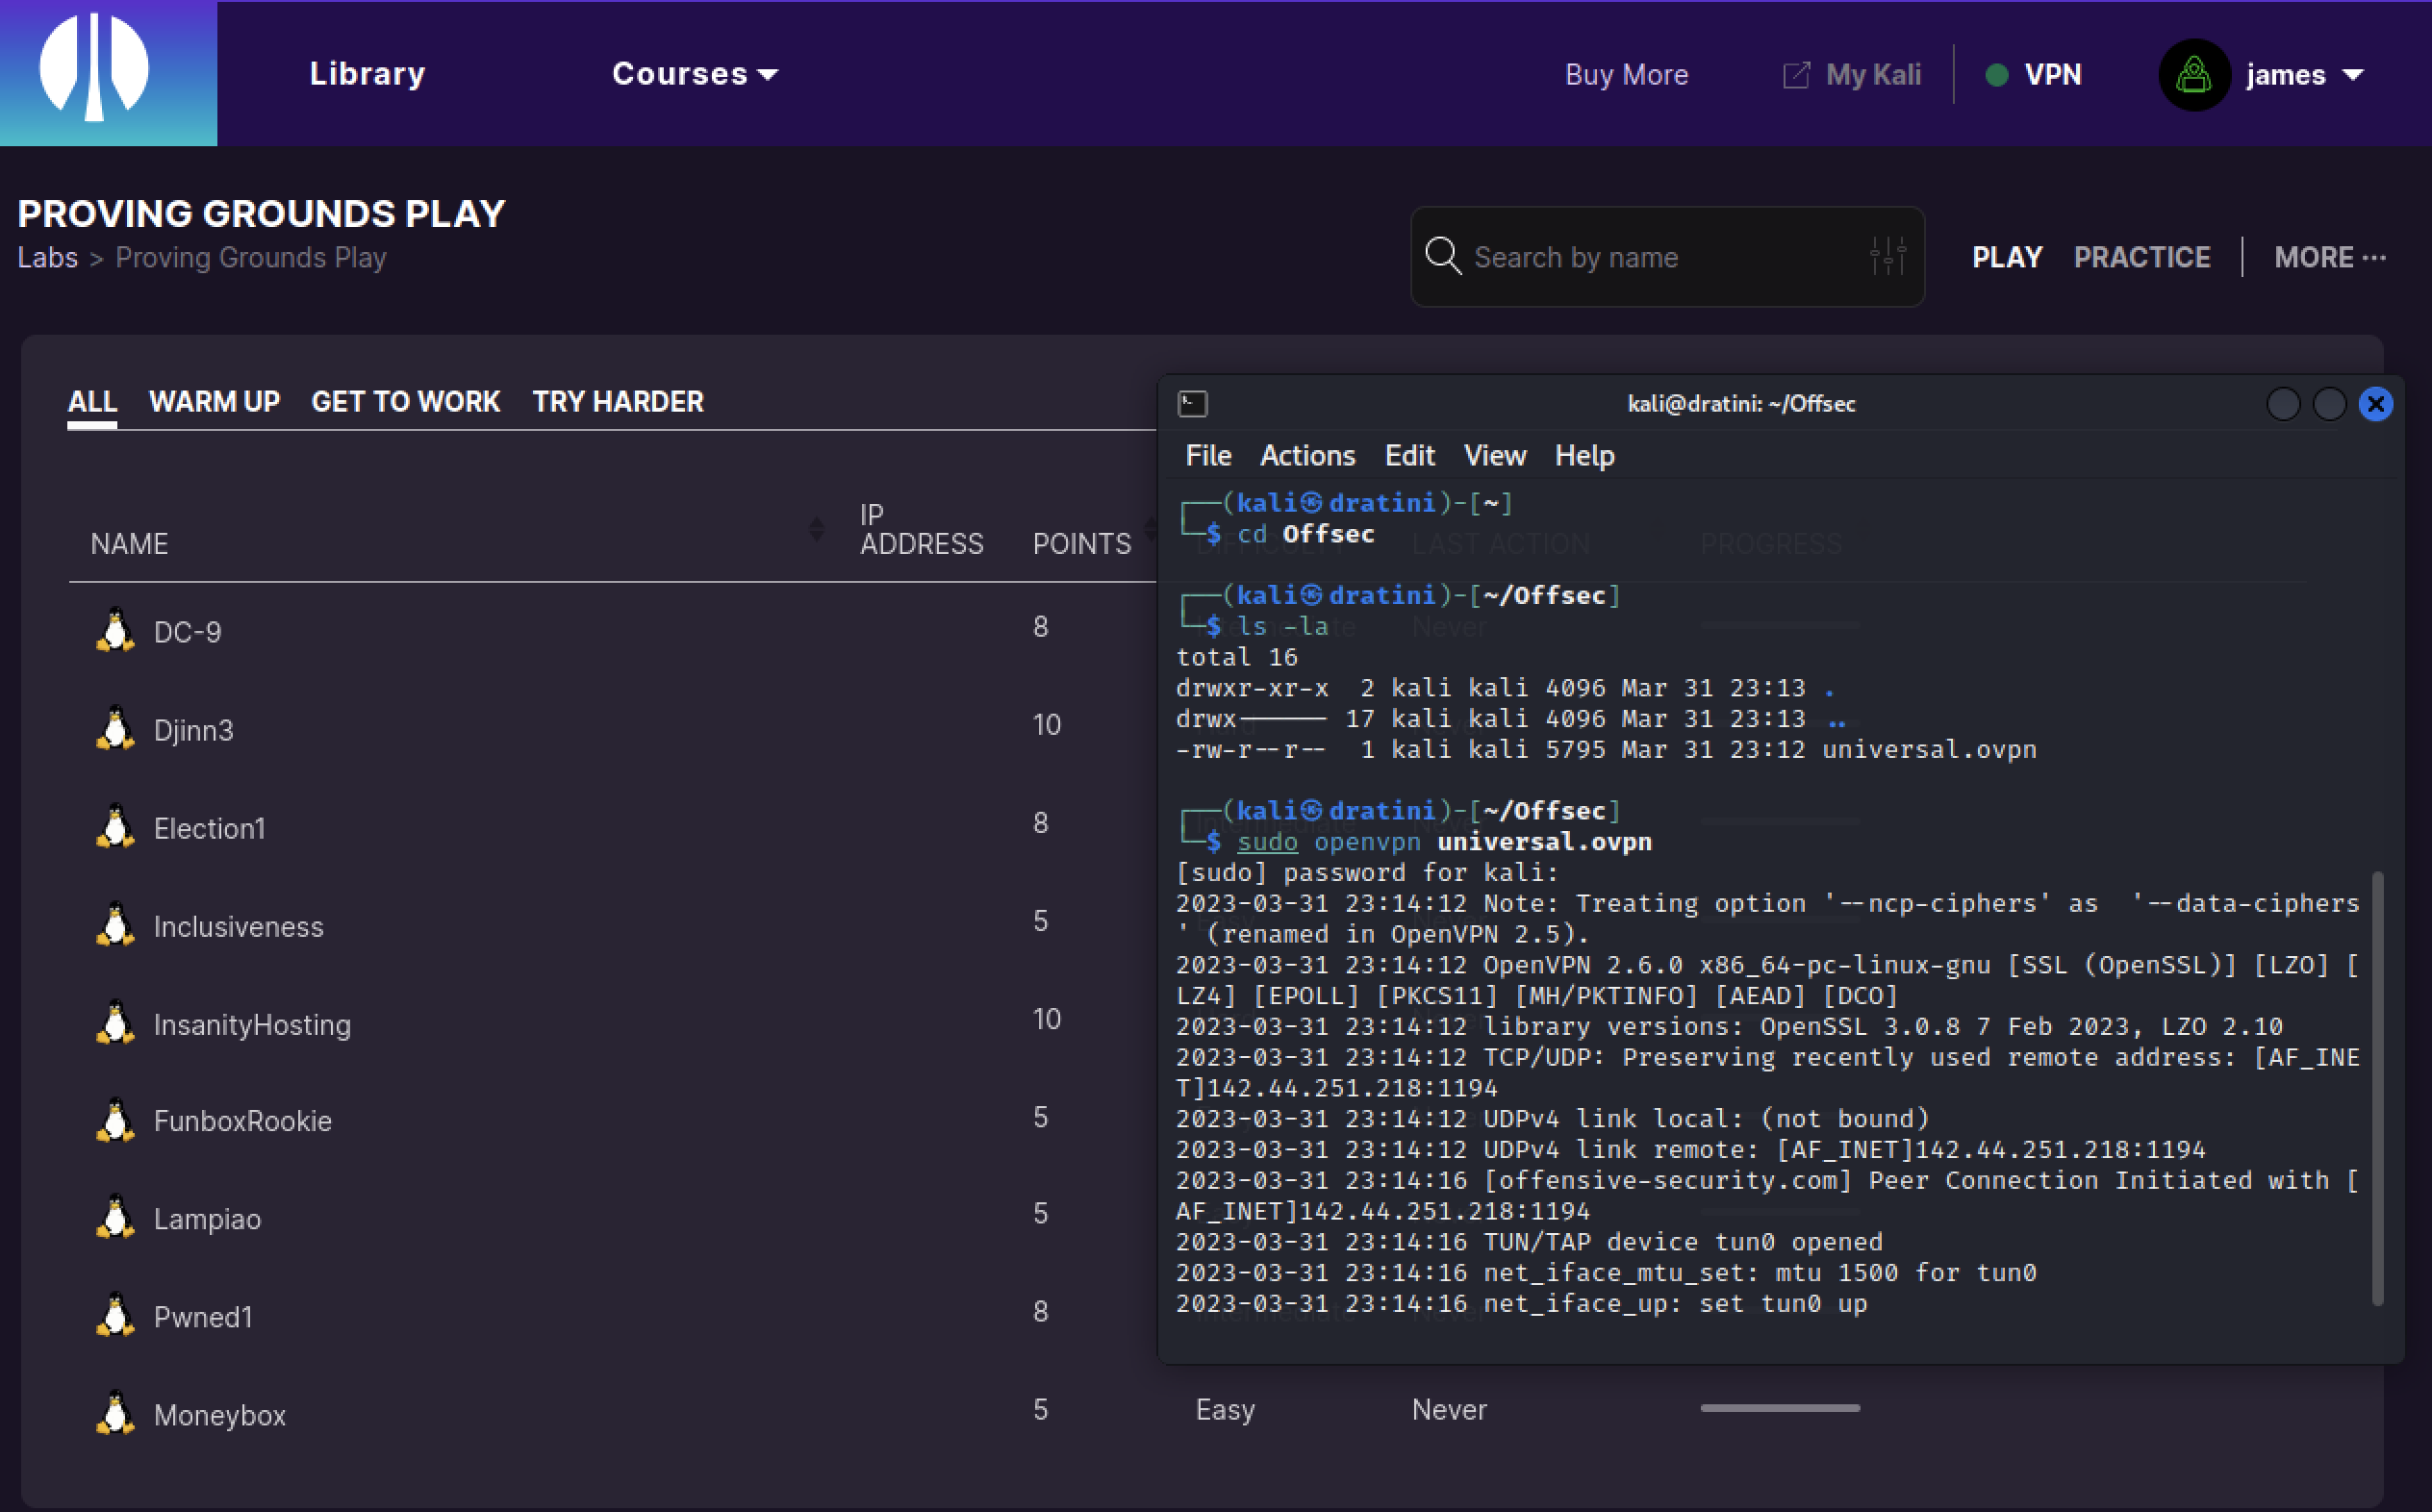The width and height of the screenshot is (2432, 1512).
Task: Click the magnifying glass search icon
Action: pyautogui.click(x=1442, y=255)
